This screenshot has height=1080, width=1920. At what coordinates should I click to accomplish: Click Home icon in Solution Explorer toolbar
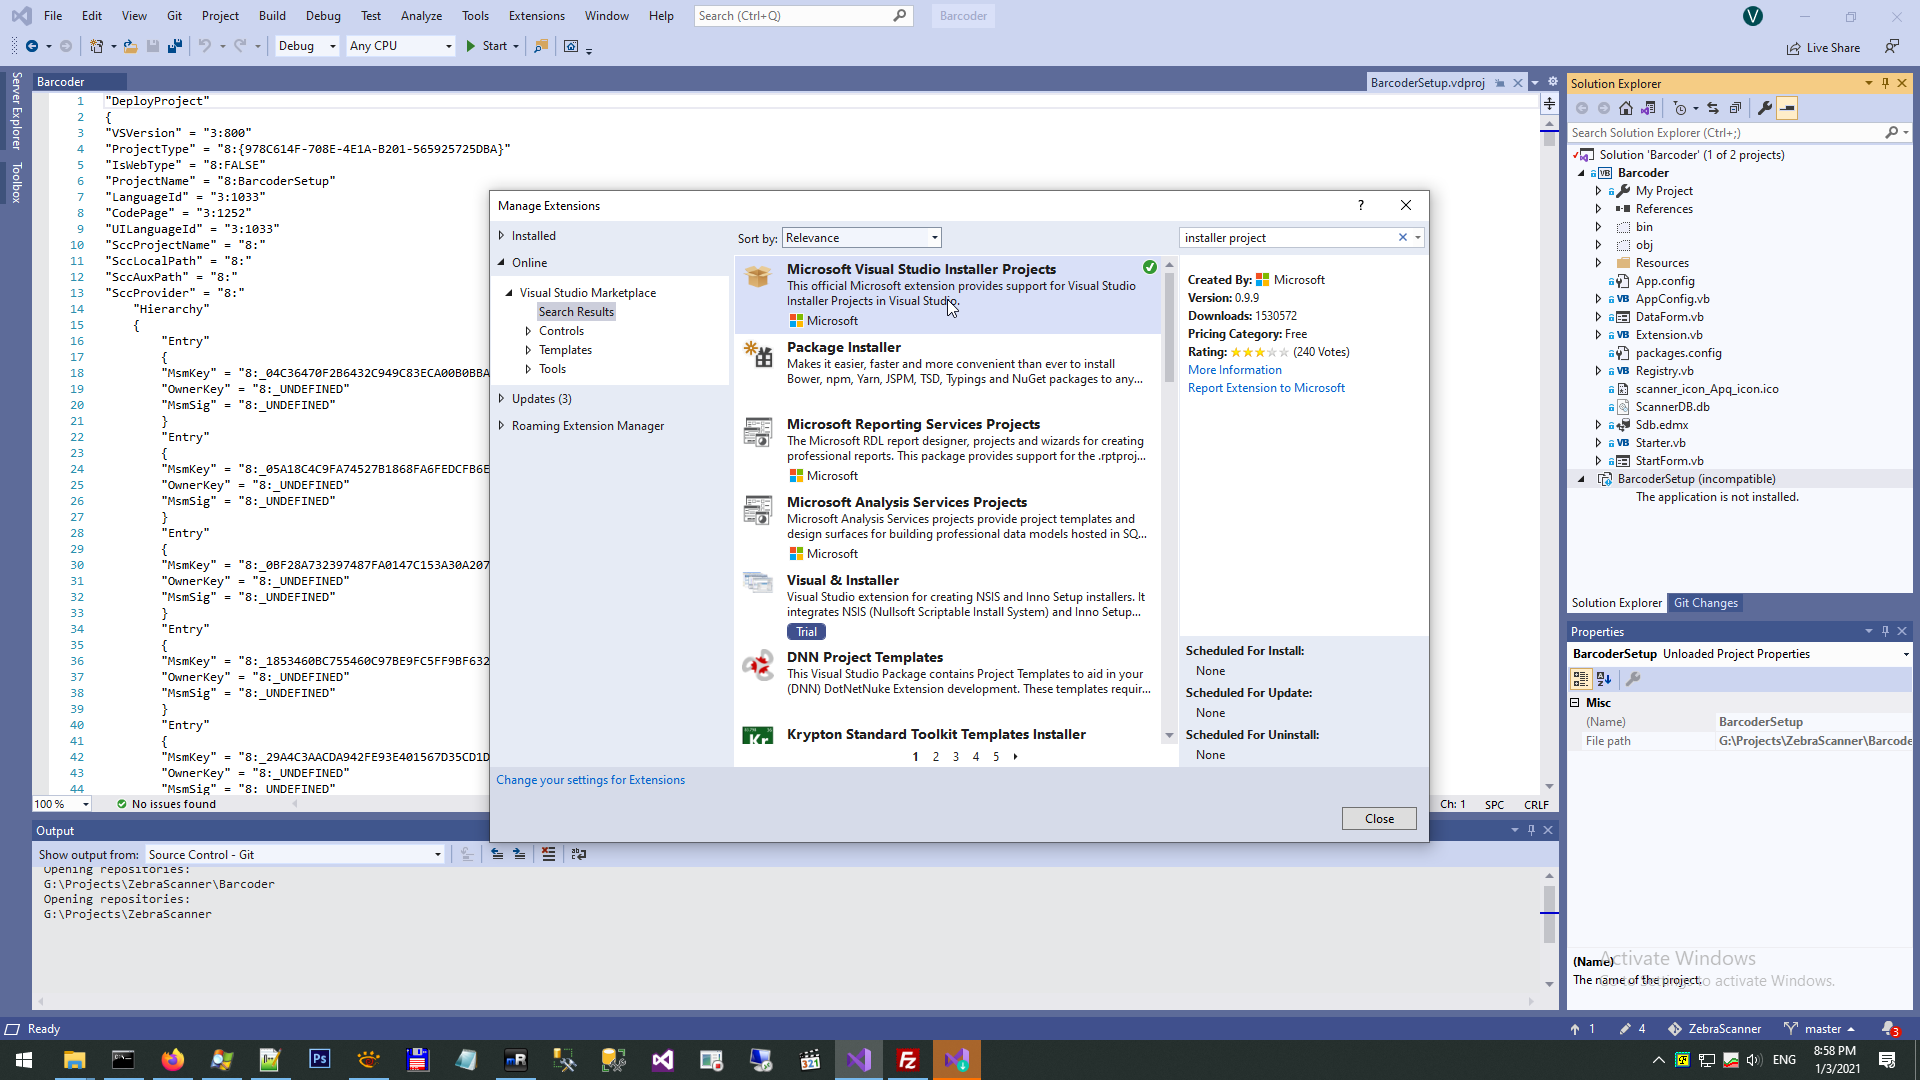[x=1626, y=108]
